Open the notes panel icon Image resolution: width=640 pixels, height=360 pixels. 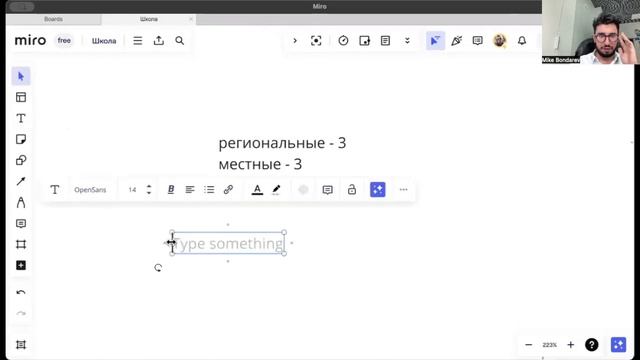pos(385,40)
